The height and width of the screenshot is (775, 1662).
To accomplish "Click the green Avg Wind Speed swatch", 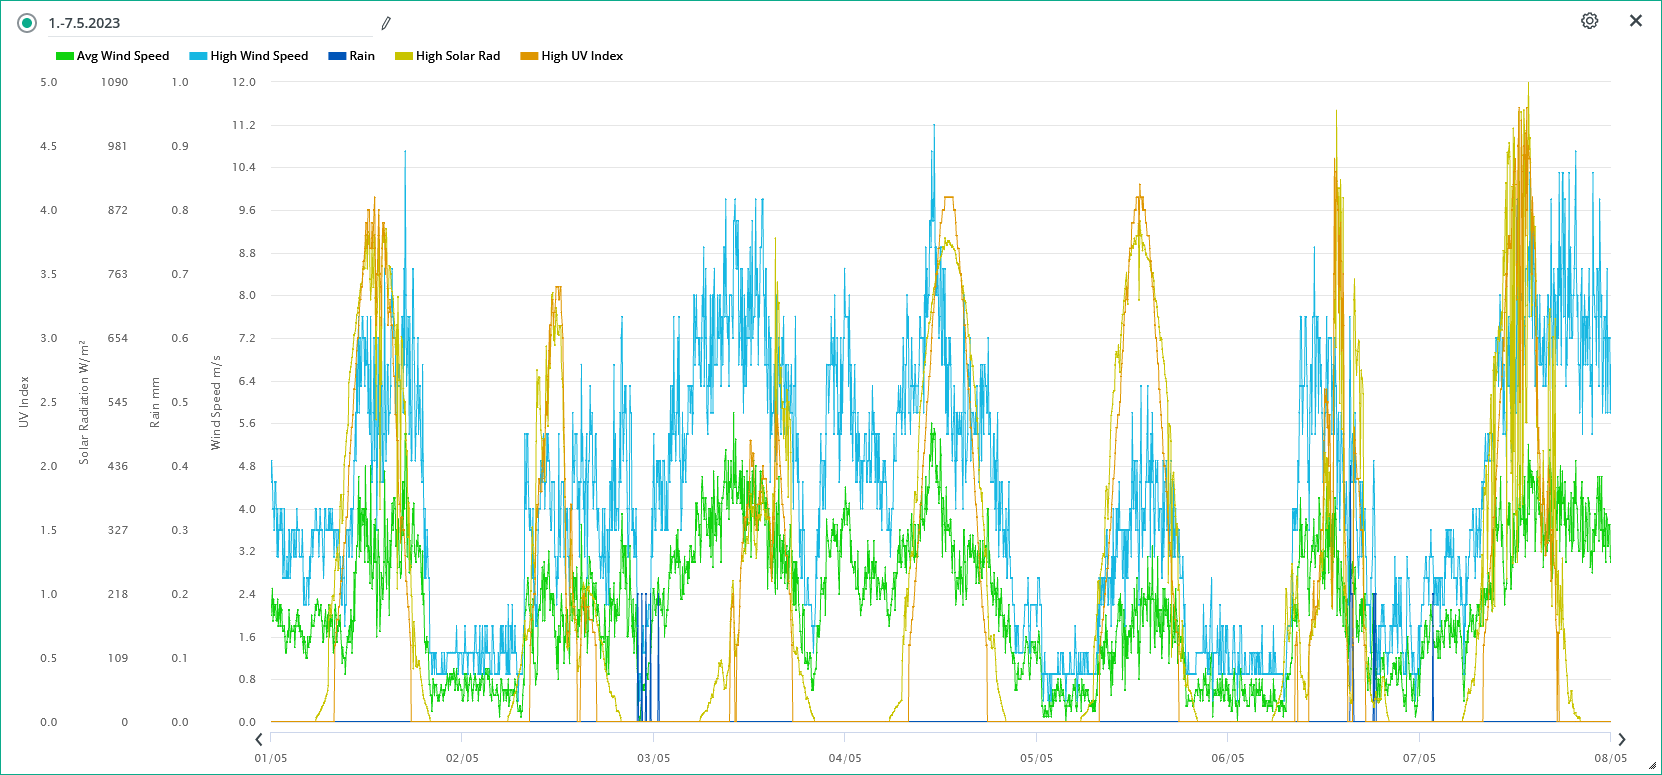I will [x=65, y=56].
